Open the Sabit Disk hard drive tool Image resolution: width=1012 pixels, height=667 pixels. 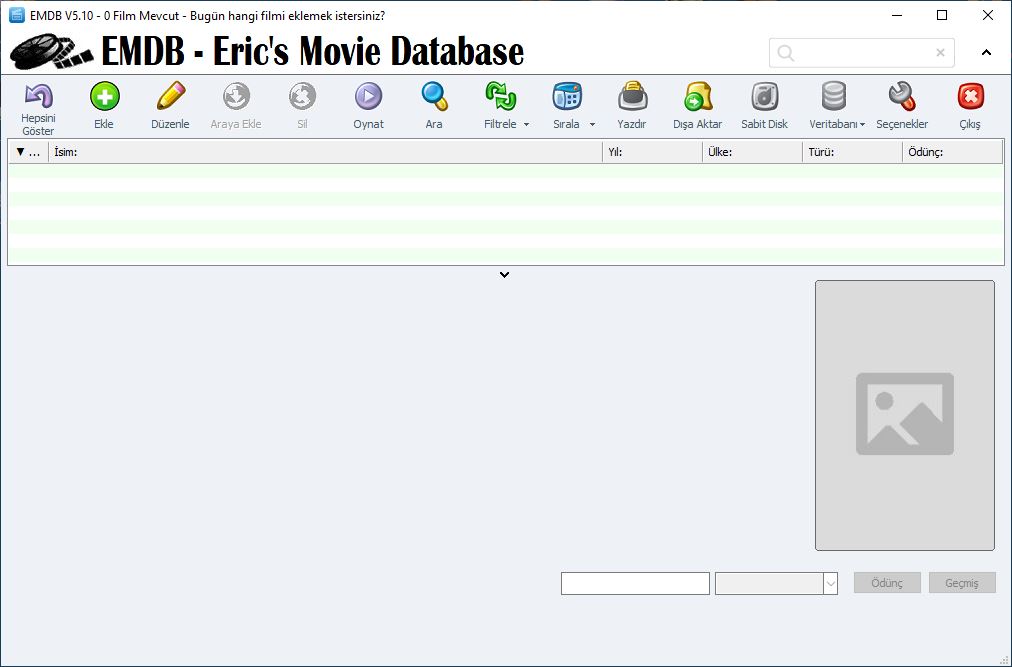[765, 96]
